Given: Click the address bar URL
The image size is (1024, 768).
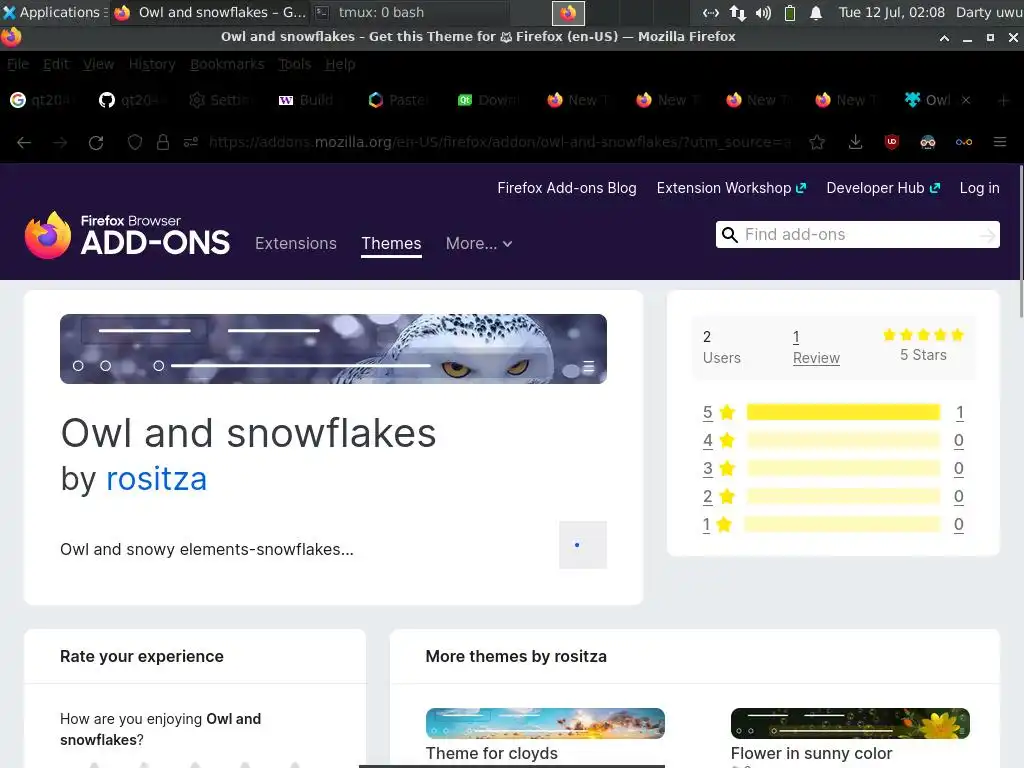Looking at the screenshot, I should pos(500,142).
